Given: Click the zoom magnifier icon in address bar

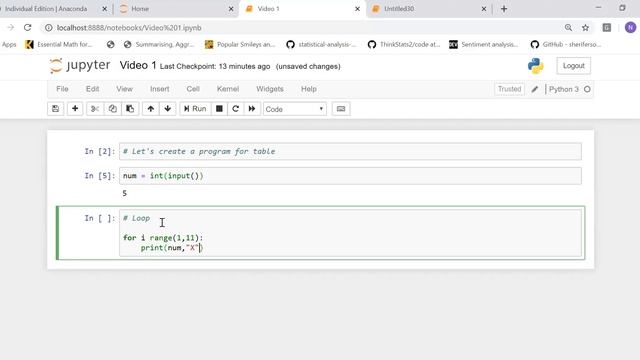Looking at the screenshot, I should [568, 28].
